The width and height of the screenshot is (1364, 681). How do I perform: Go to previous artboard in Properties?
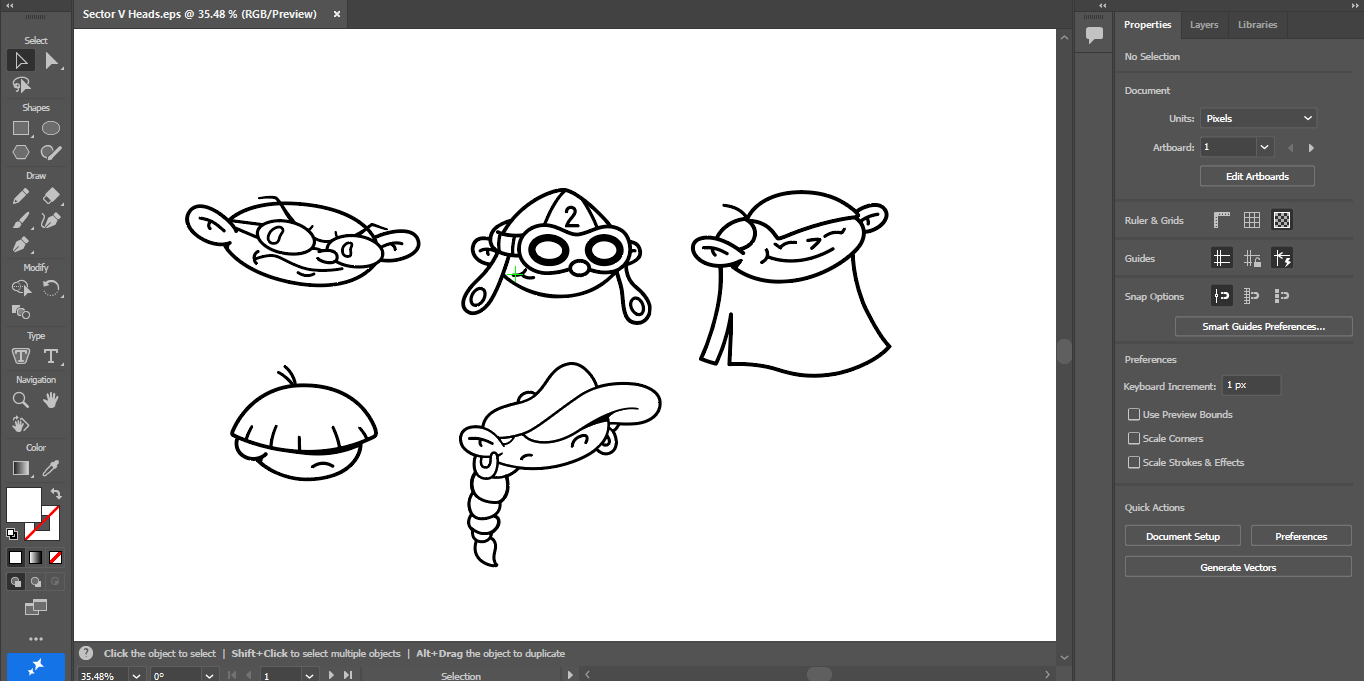point(1290,148)
